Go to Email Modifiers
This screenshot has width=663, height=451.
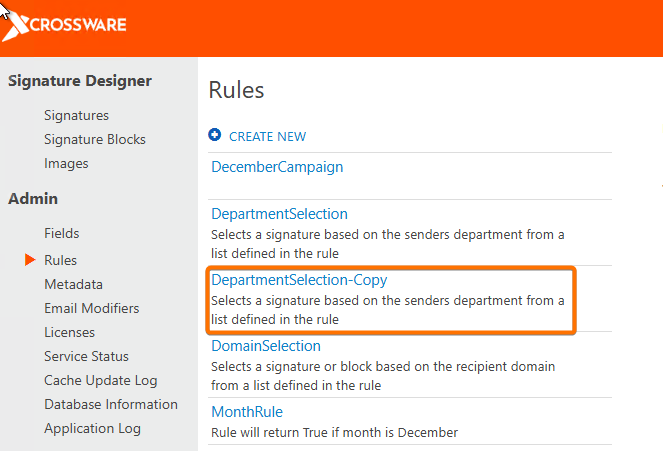[92, 309]
